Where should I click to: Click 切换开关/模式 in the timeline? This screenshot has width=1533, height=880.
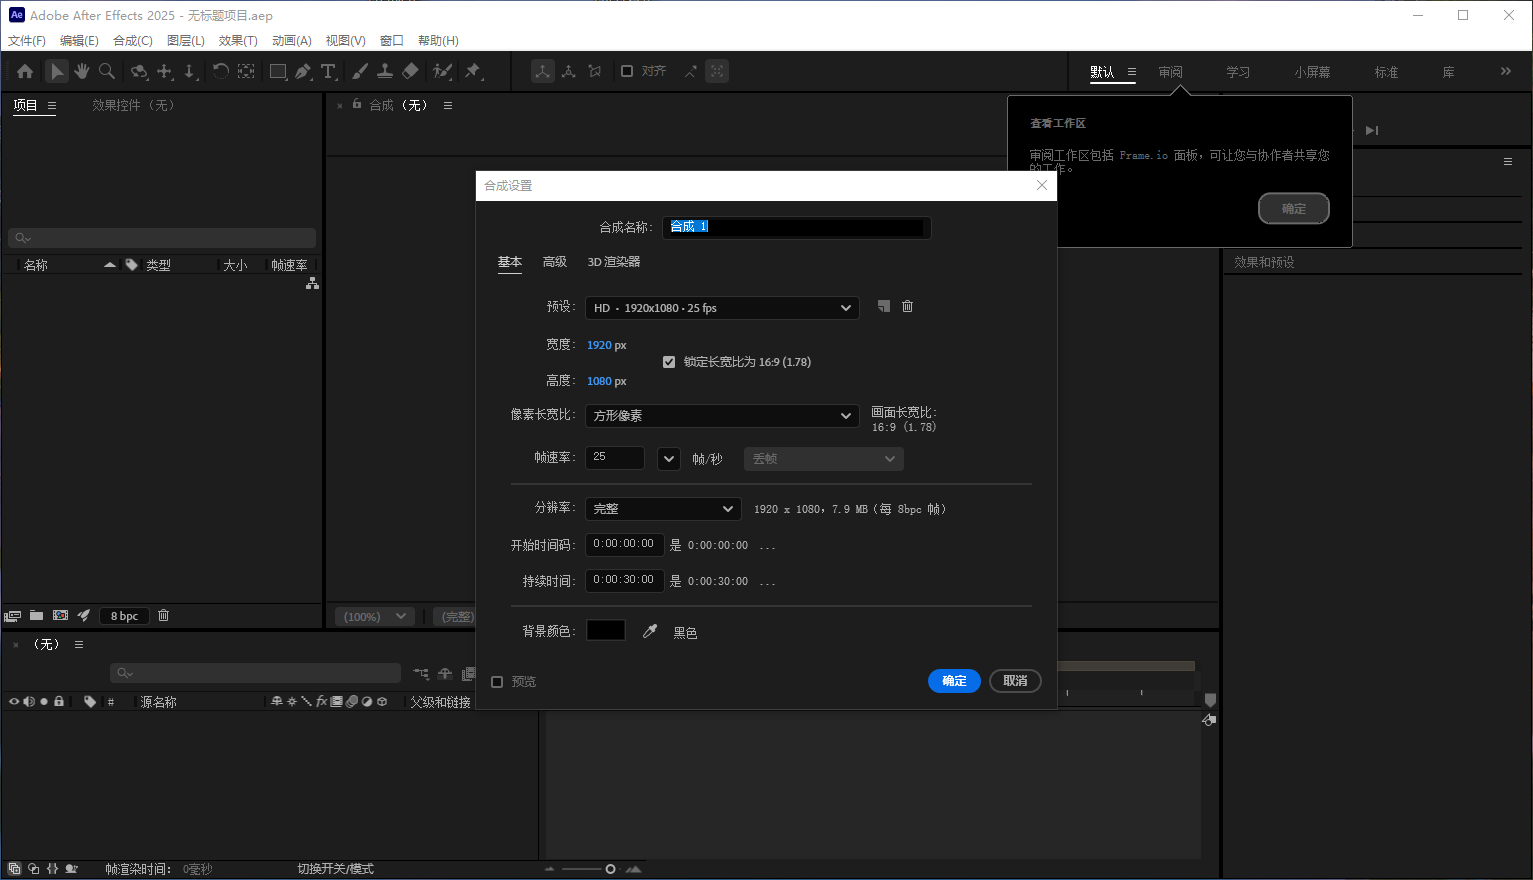[335, 869]
